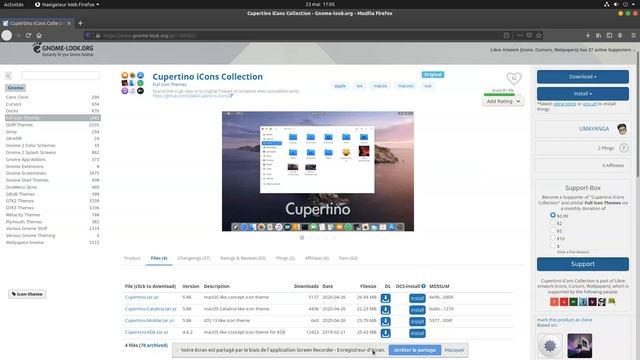Open the Firefox account icon
The image size is (640, 360).
point(620,36)
